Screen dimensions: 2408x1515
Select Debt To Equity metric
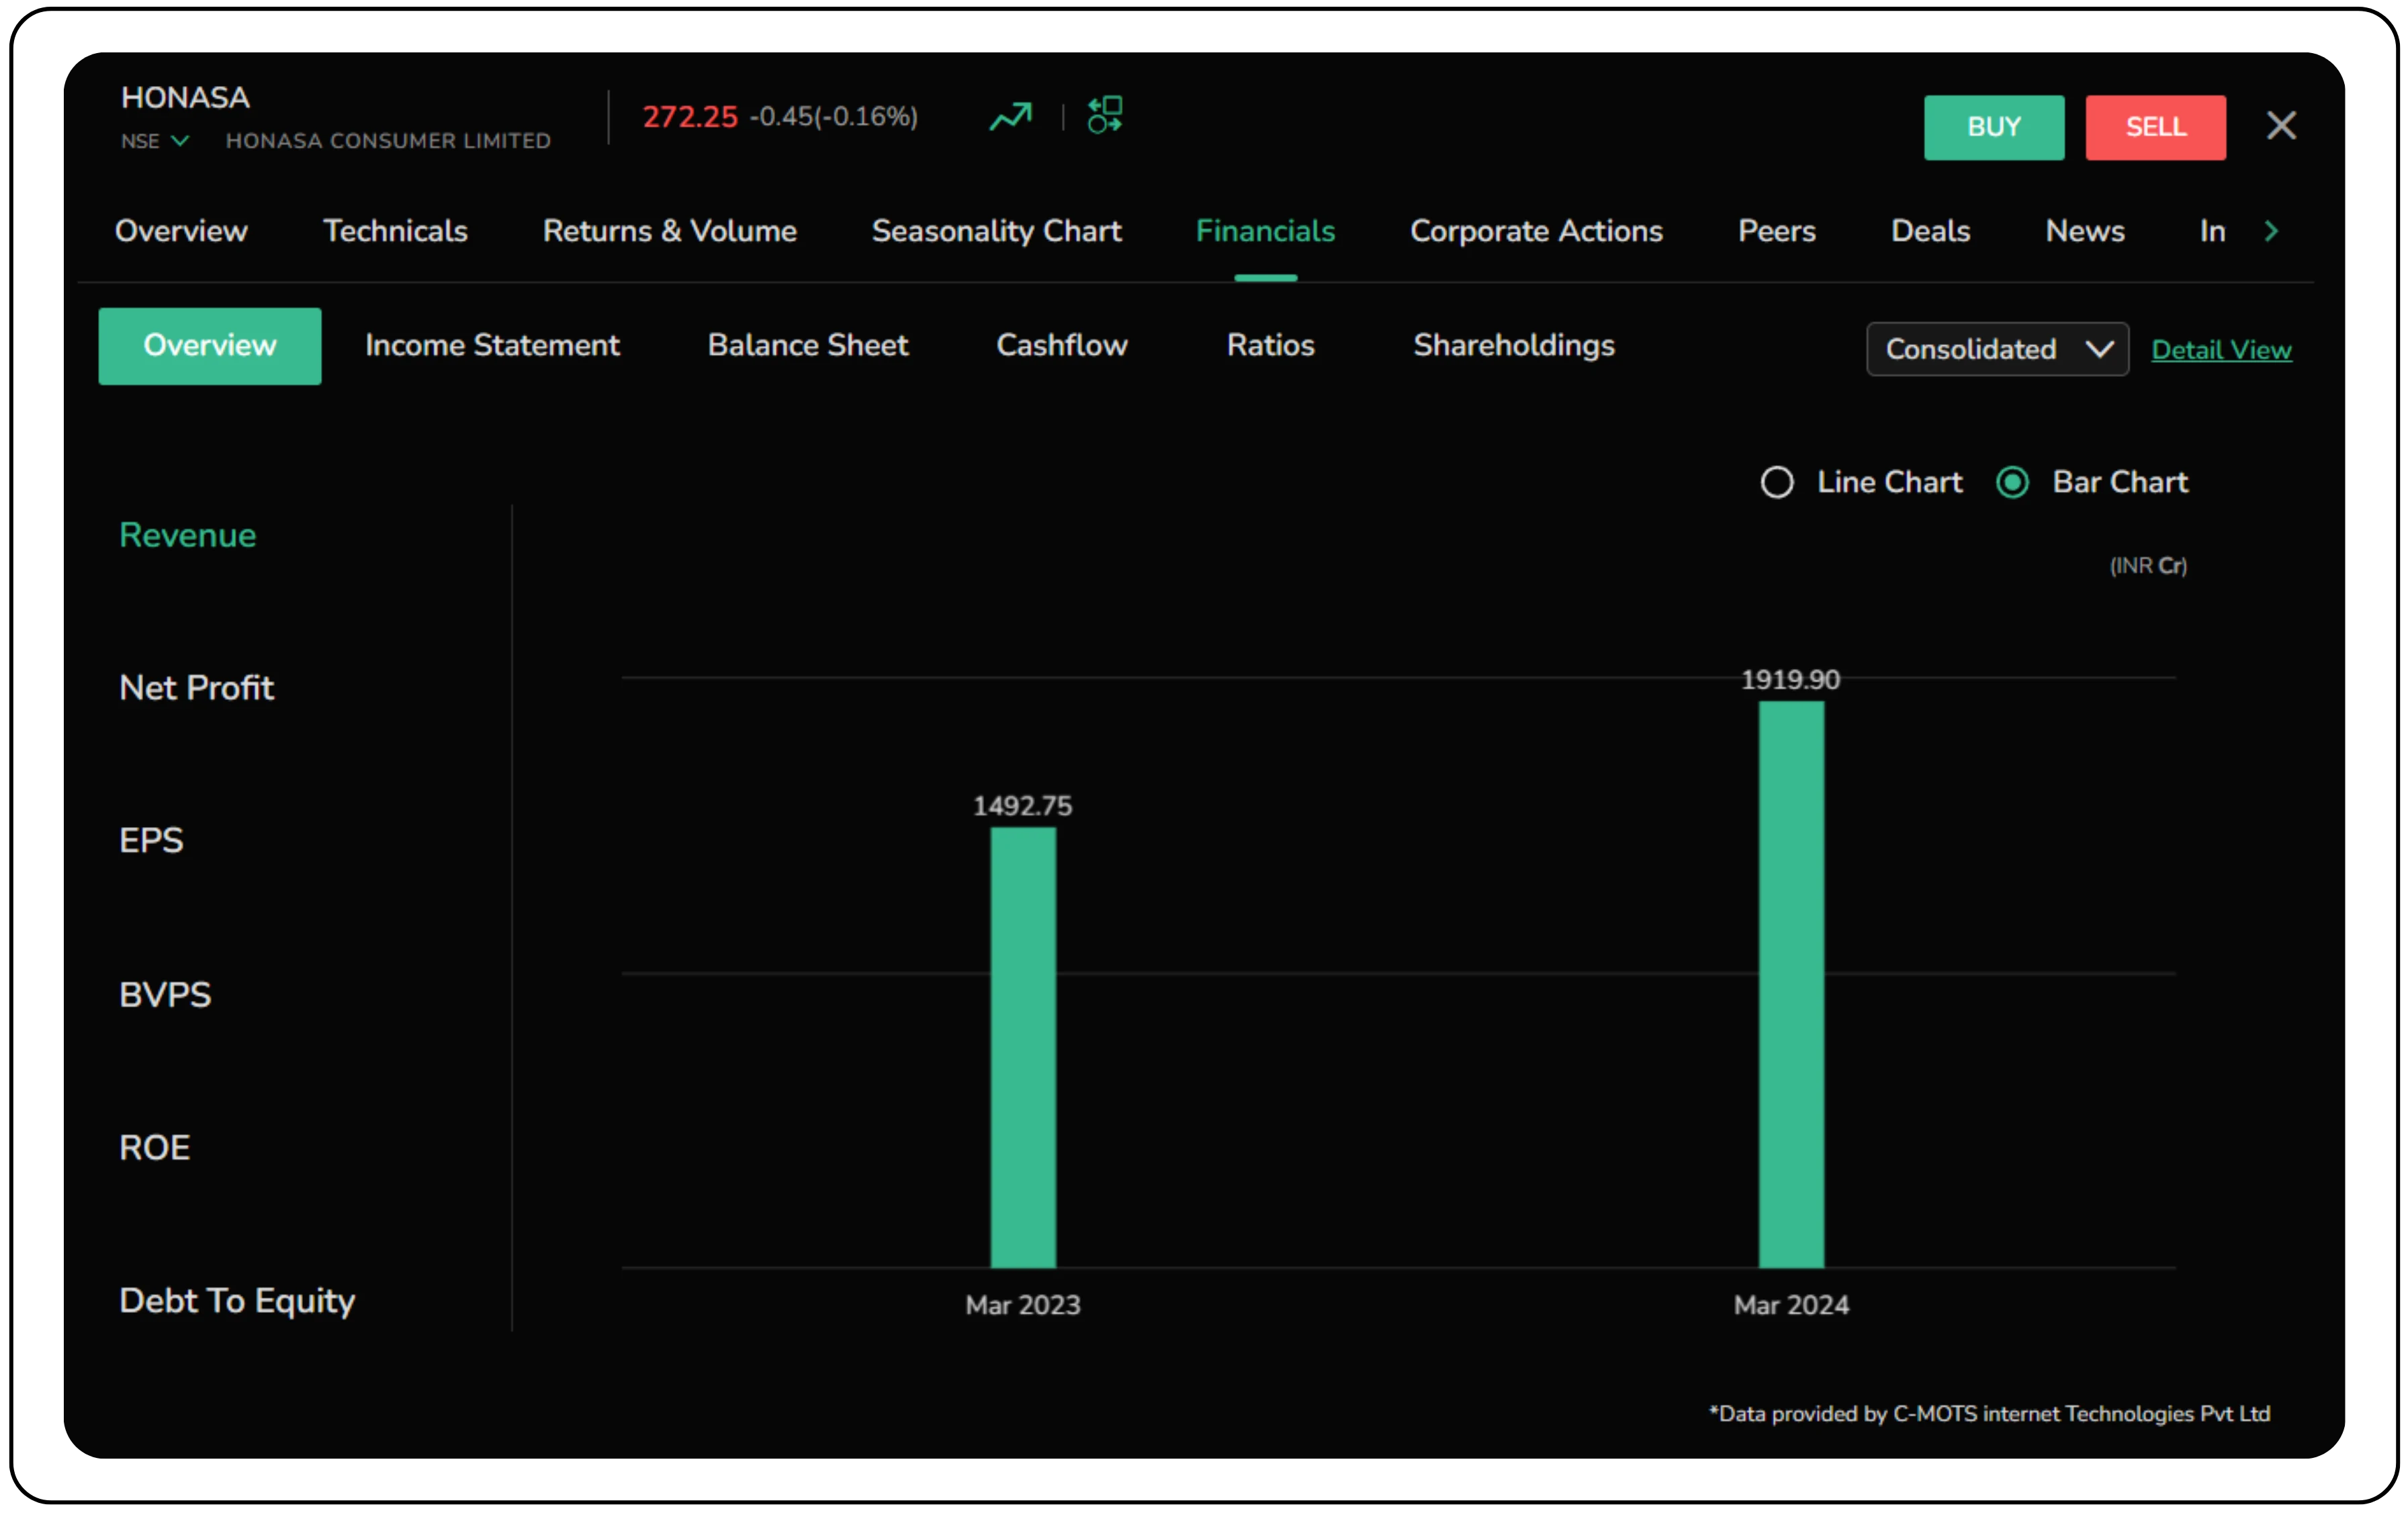pyautogui.click(x=237, y=1300)
